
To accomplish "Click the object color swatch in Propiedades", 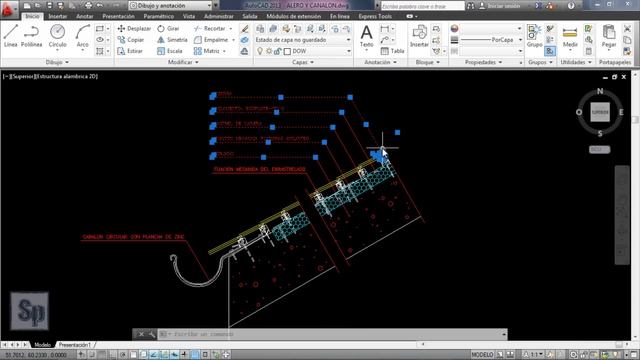I will [454, 29].
